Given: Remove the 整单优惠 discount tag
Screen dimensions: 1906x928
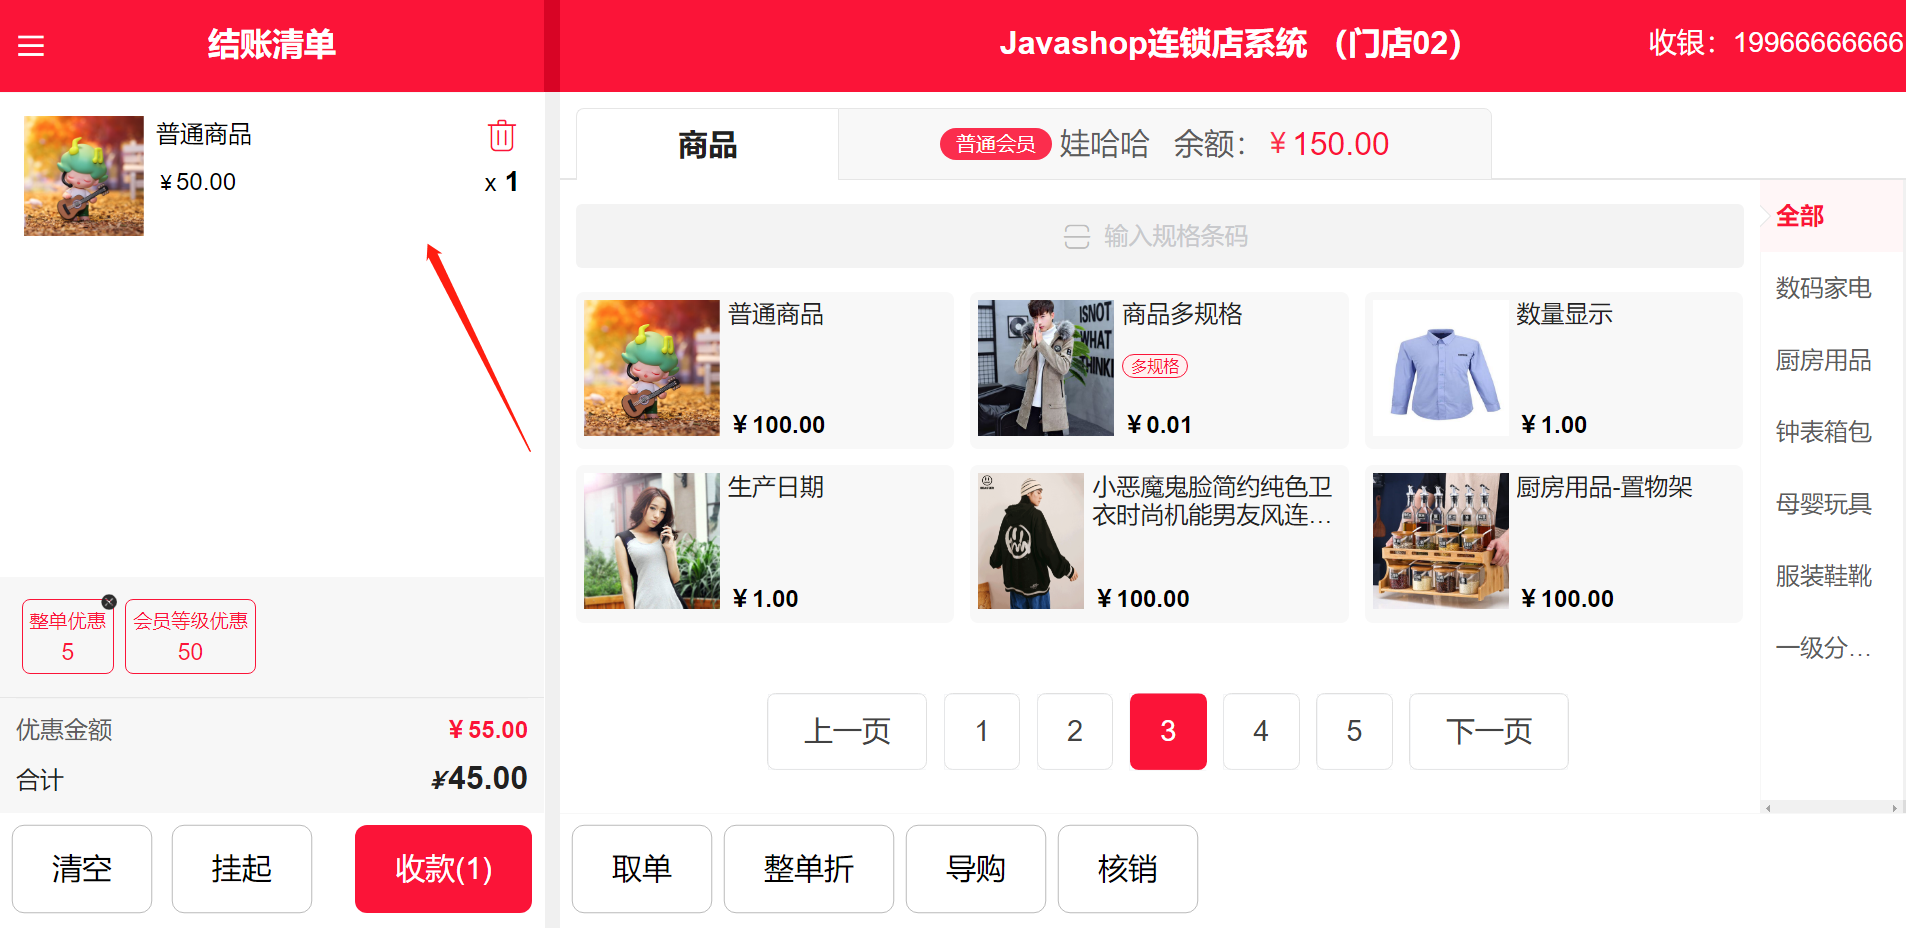Looking at the screenshot, I should point(109,602).
